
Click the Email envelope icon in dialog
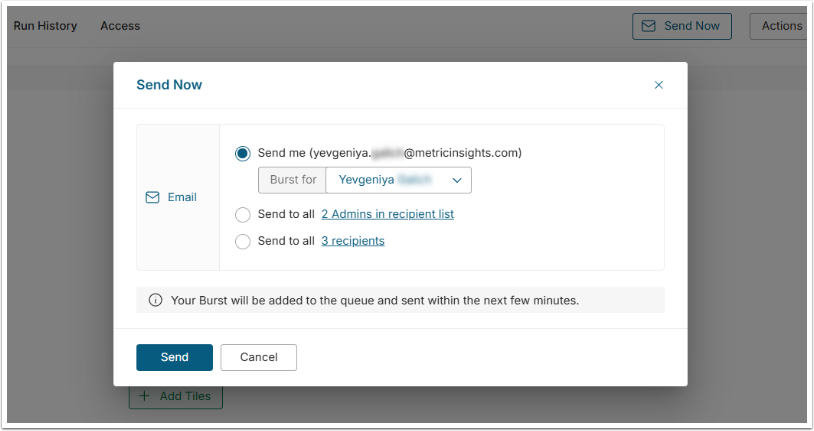[x=153, y=198]
